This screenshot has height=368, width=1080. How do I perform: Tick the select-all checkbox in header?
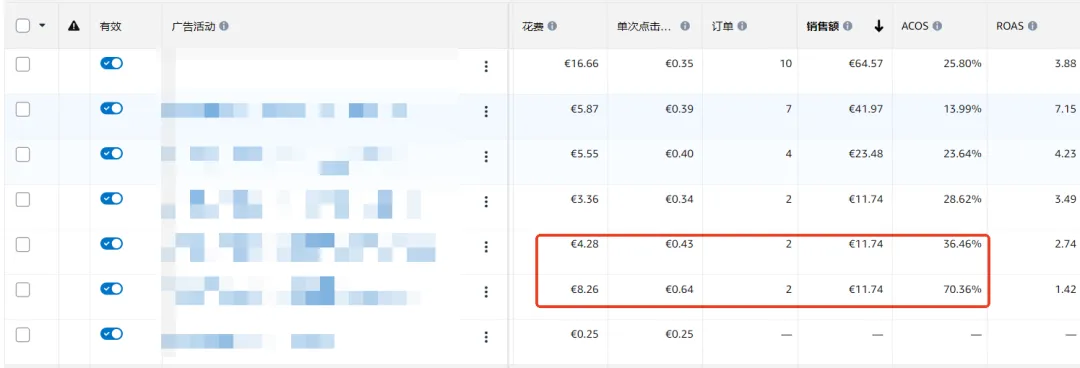[23, 25]
